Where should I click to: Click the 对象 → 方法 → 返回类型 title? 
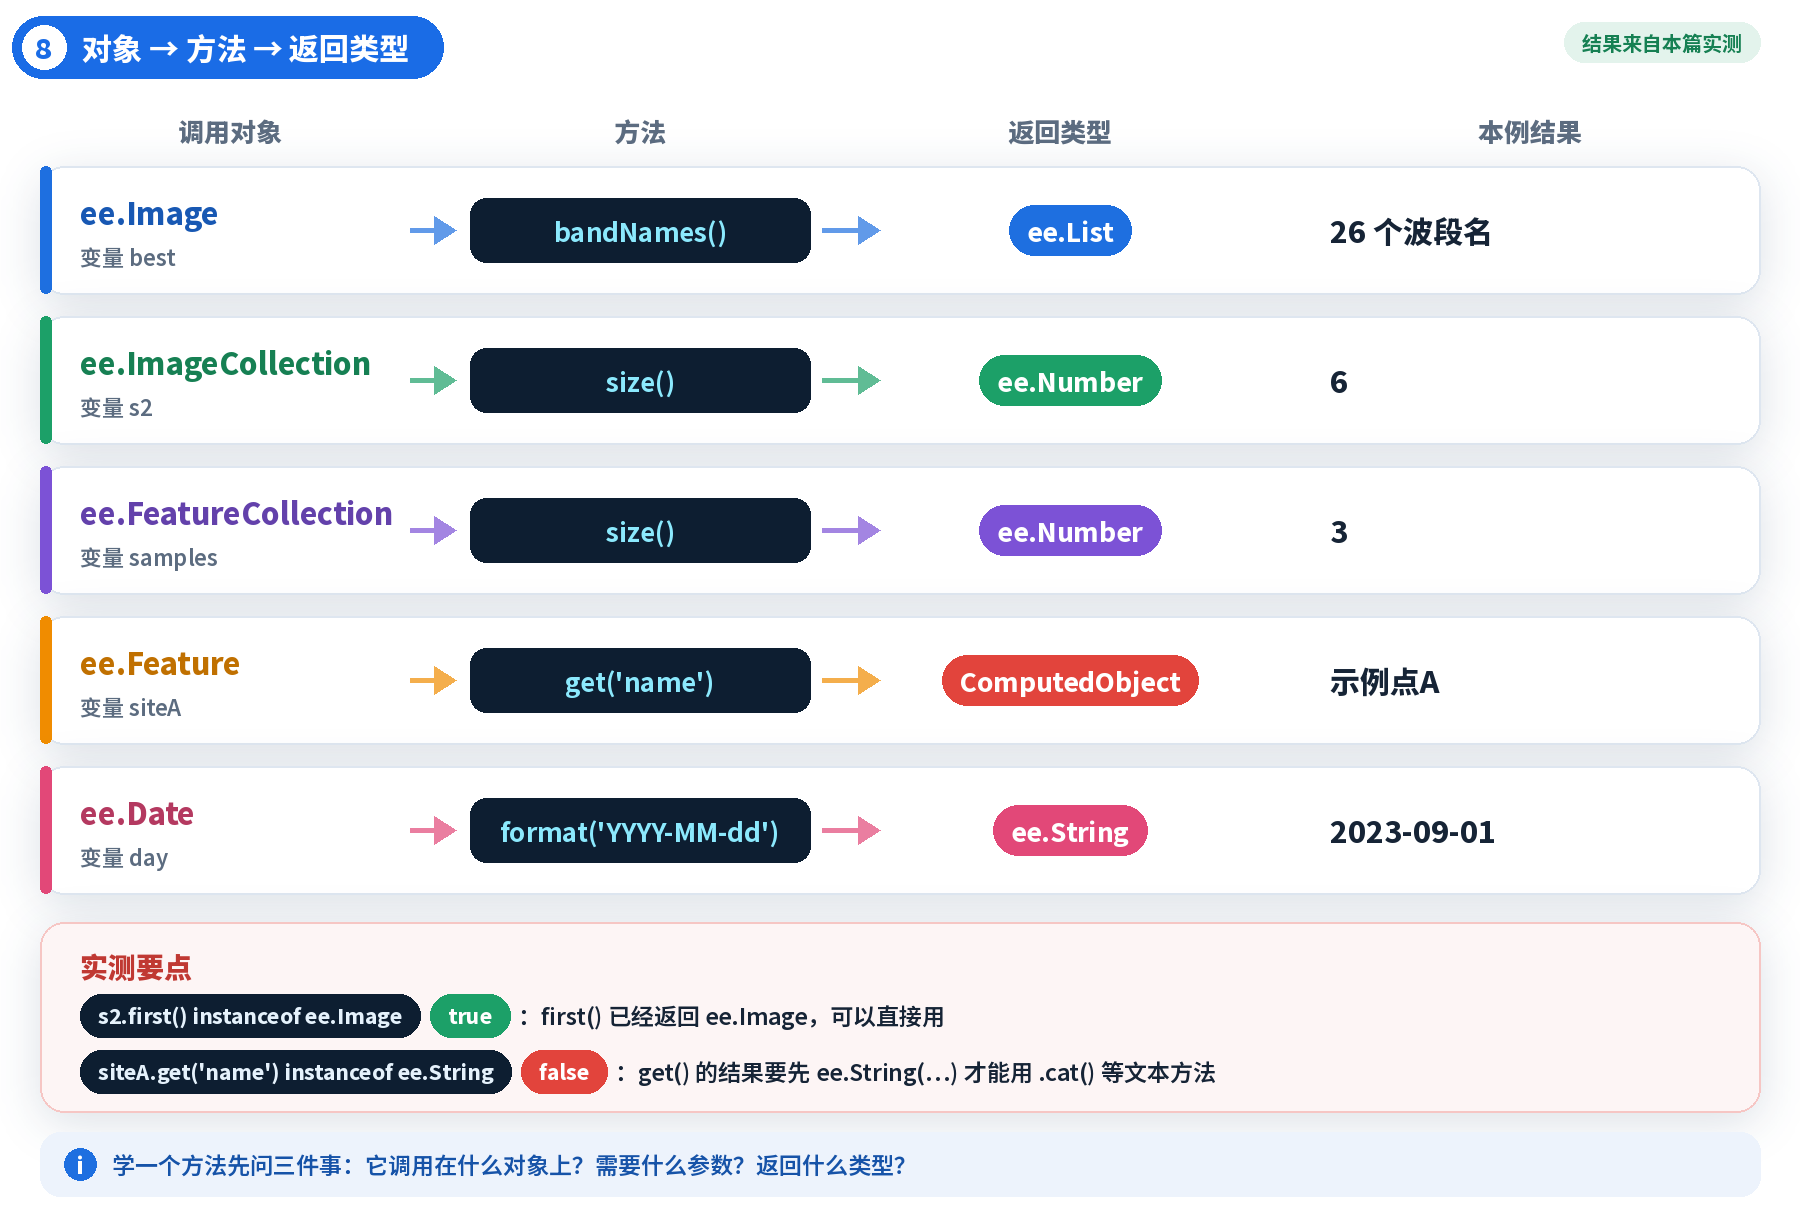(245, 48)
